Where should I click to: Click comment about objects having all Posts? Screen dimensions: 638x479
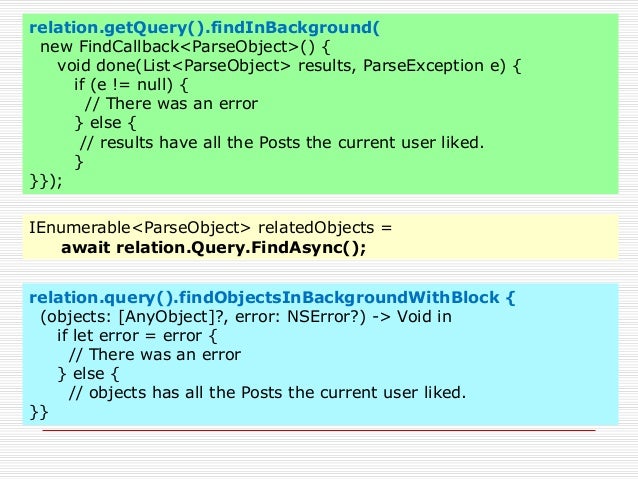coord(267,393)
